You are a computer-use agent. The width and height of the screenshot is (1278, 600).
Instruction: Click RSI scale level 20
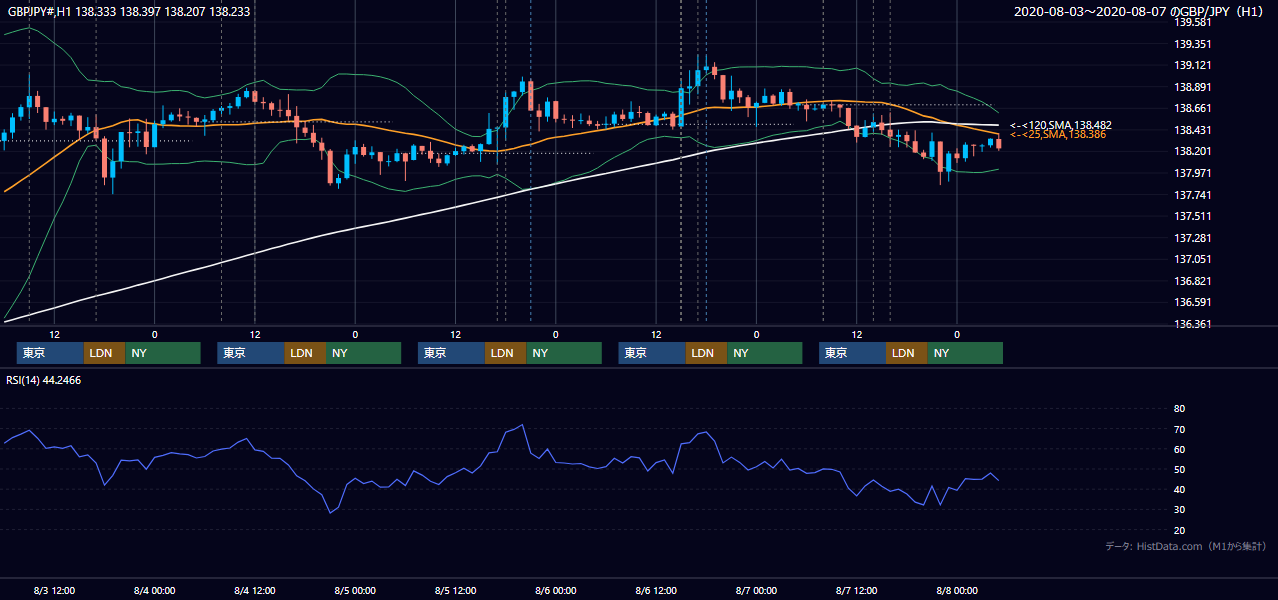[x=1179, y=530]
